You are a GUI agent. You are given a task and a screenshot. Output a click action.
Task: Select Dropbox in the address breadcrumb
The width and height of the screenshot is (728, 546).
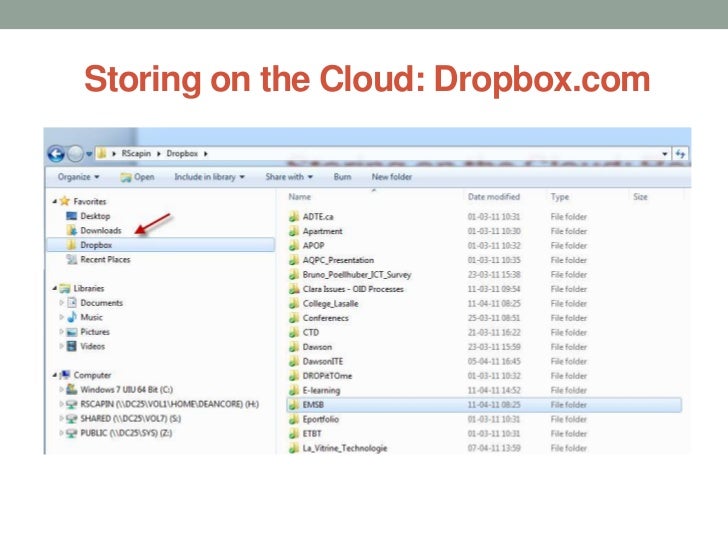(182, 153)
